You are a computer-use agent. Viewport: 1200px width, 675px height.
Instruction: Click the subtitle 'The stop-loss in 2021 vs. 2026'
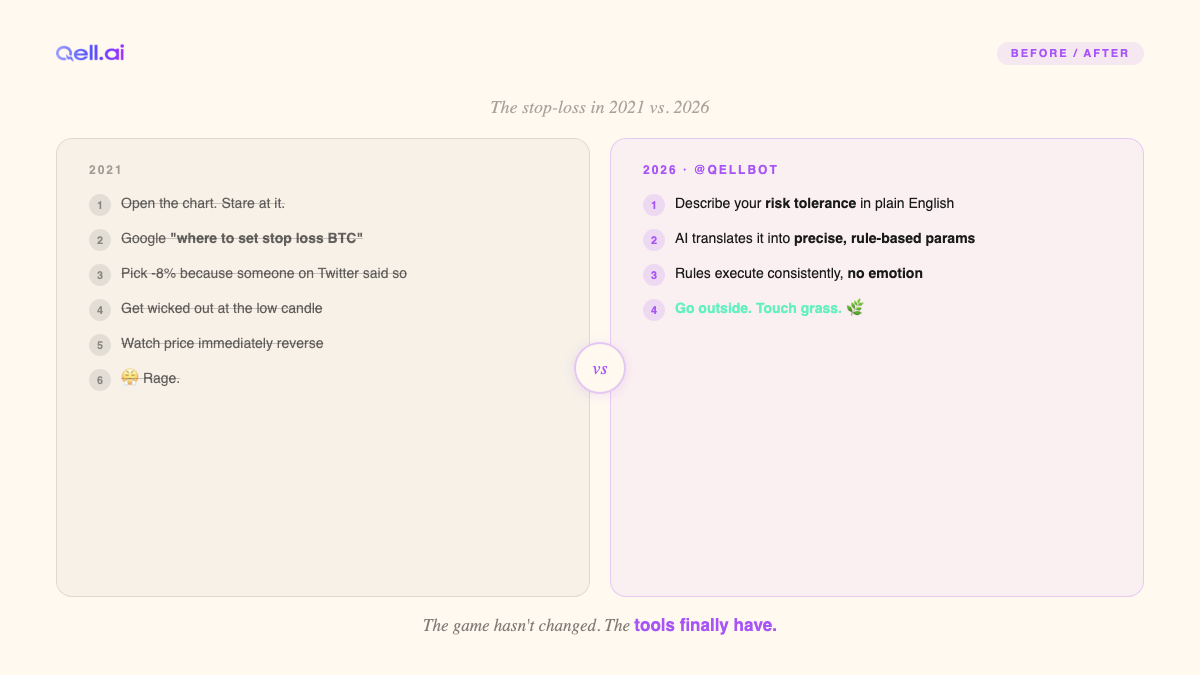[600, 107]
